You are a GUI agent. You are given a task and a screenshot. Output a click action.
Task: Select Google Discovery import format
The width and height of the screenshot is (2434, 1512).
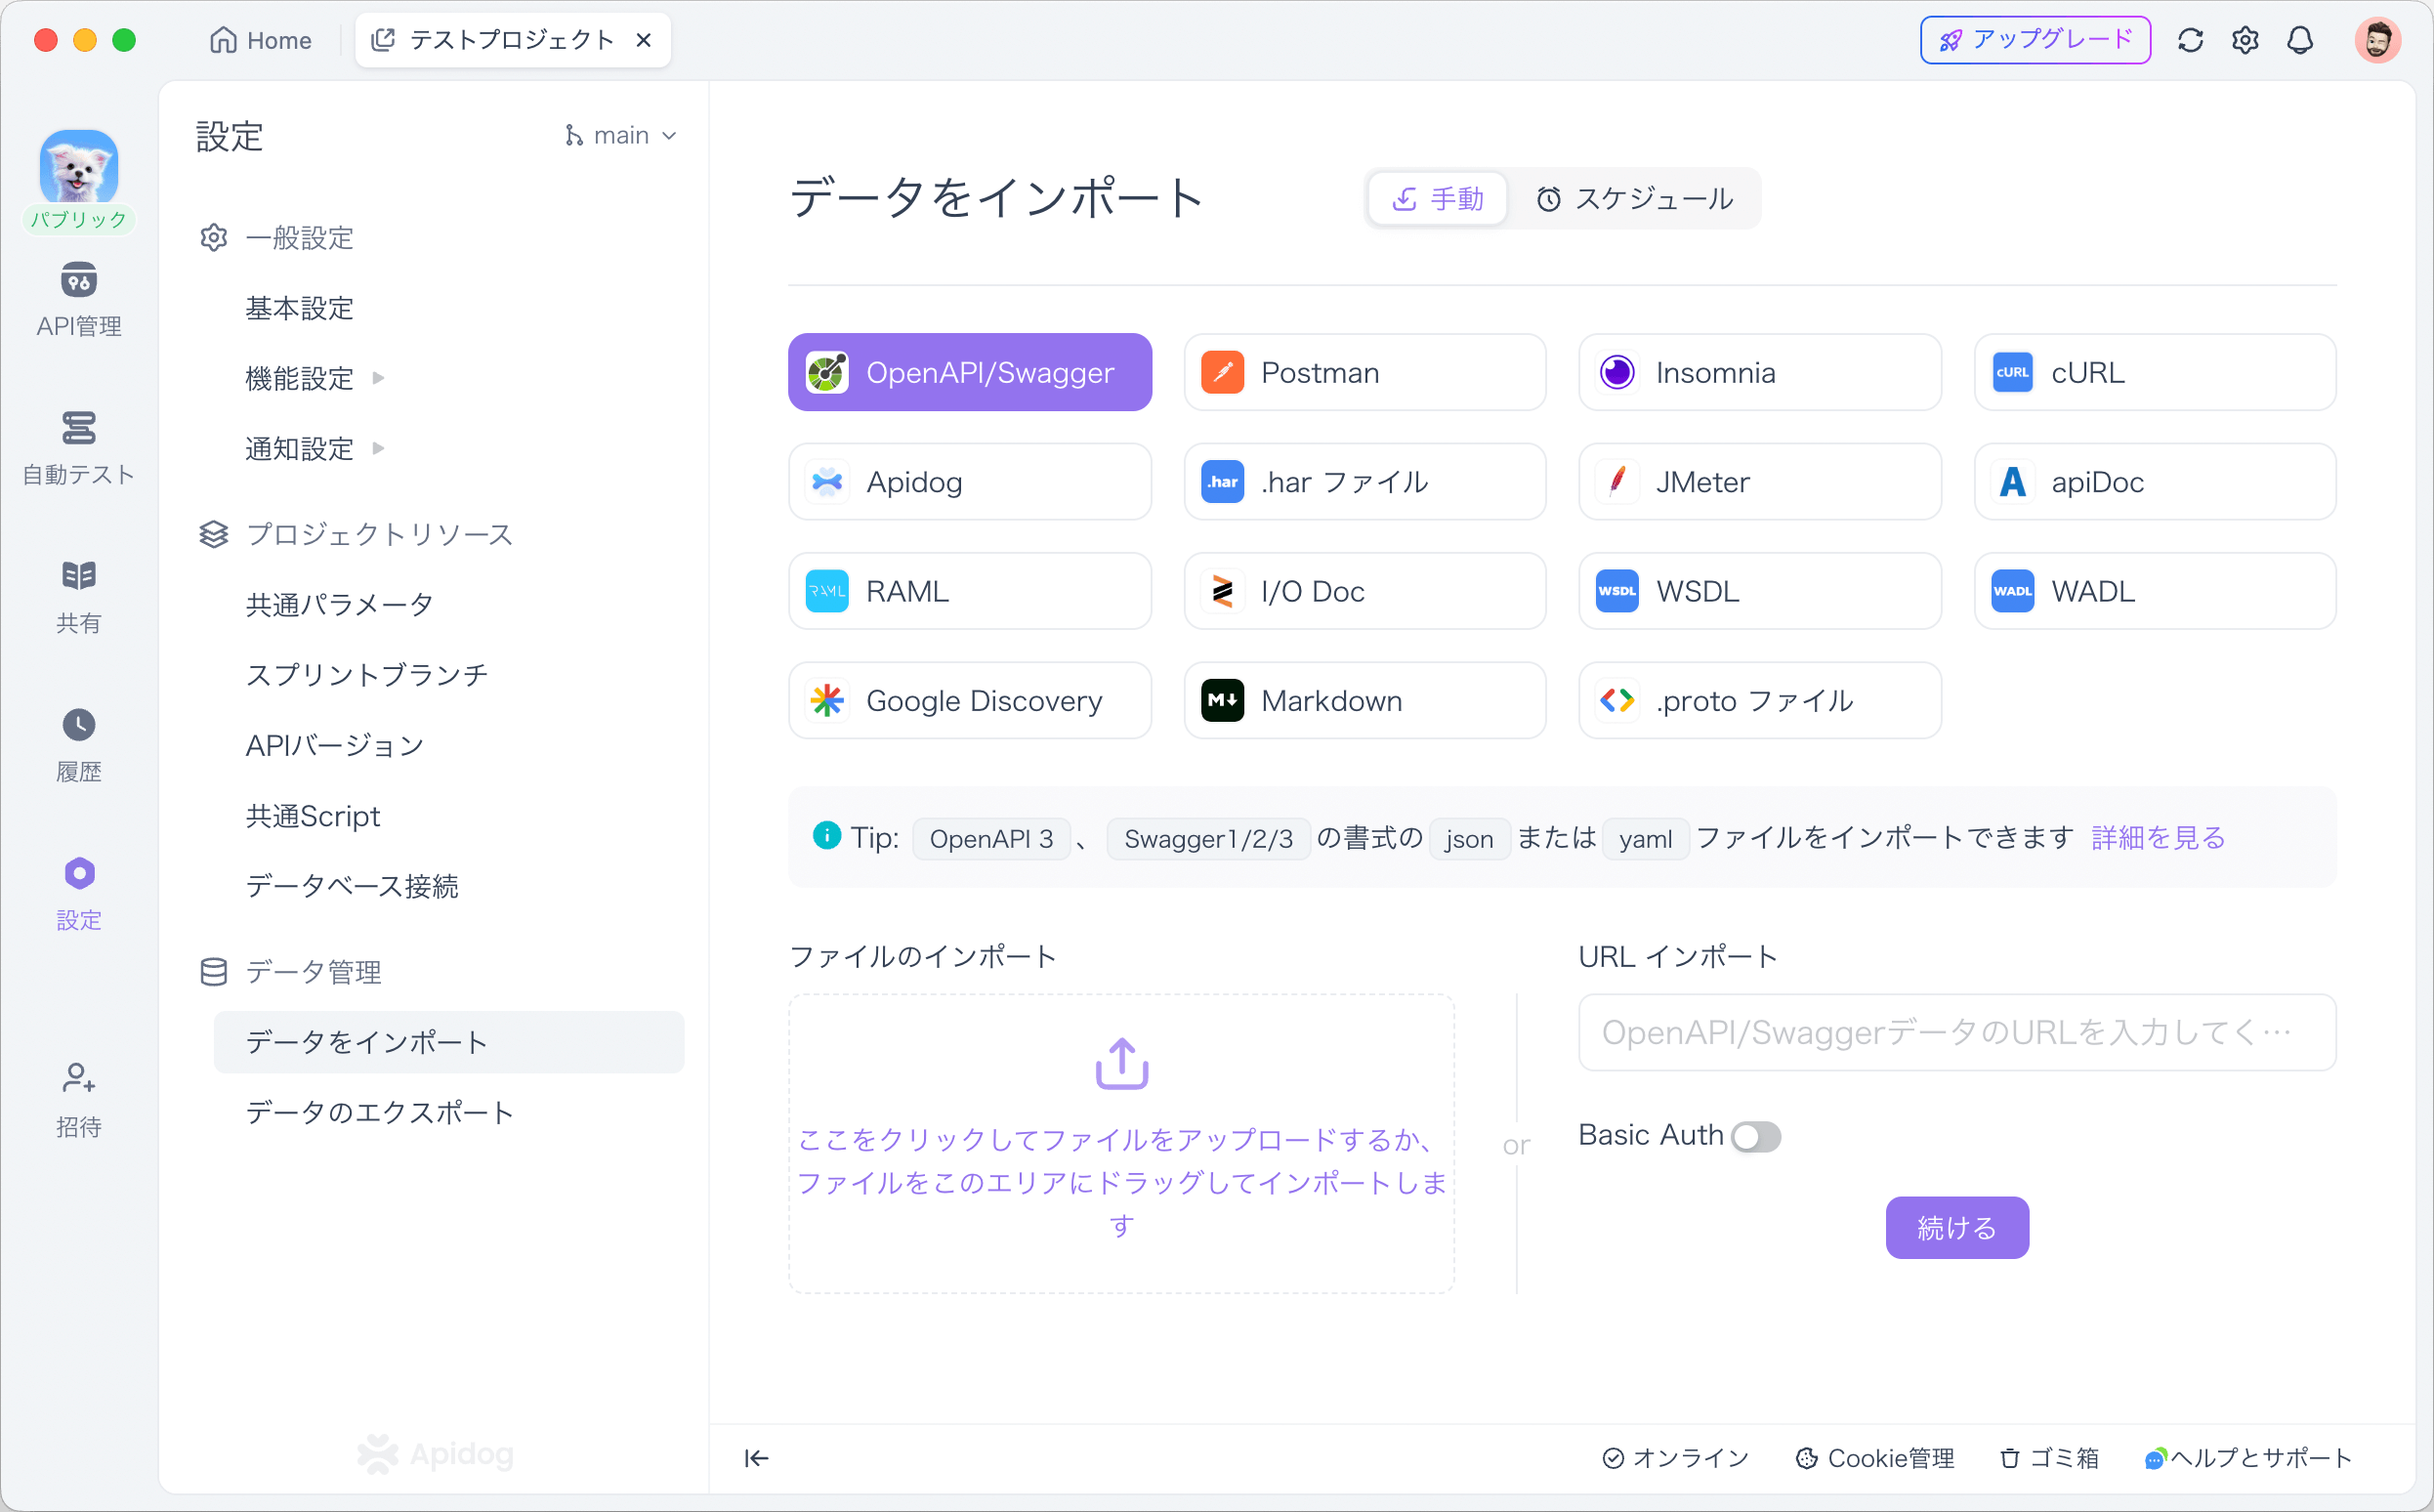pyautogui.click(x=970, y=700)
